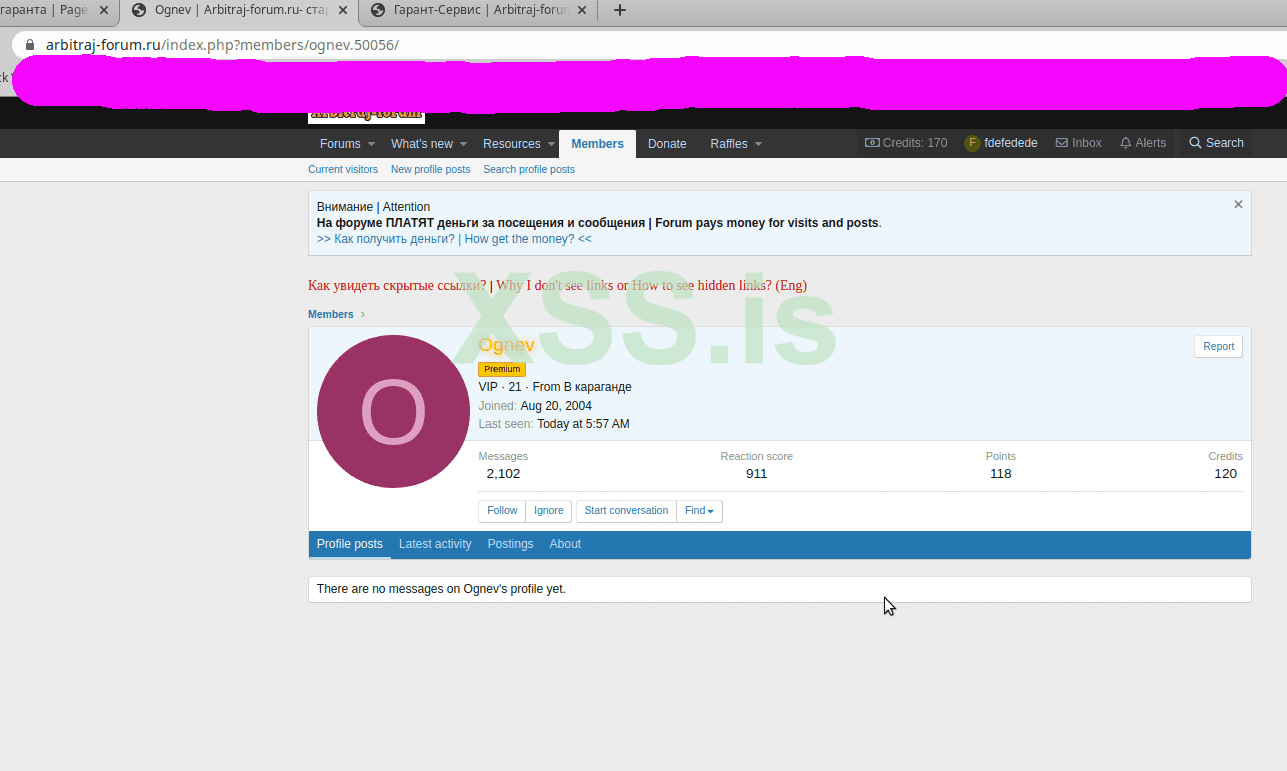Image resolution: width=1287 pixels, height=771 pixels.
Task: Open the Resources menu
Action: [511, 143]
